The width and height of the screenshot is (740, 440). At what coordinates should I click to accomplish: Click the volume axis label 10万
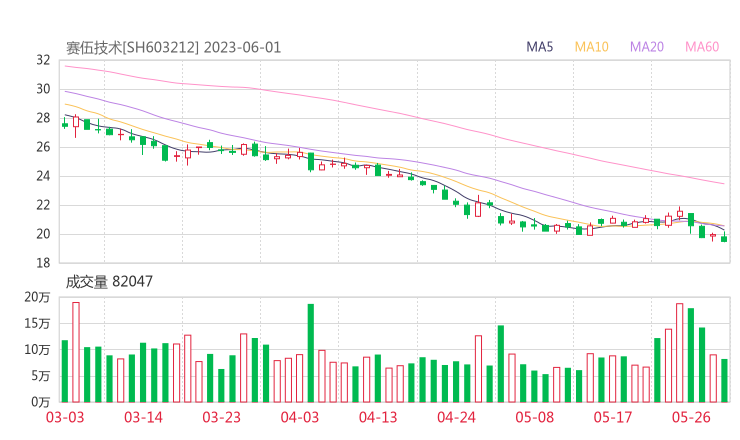[37, 350]
